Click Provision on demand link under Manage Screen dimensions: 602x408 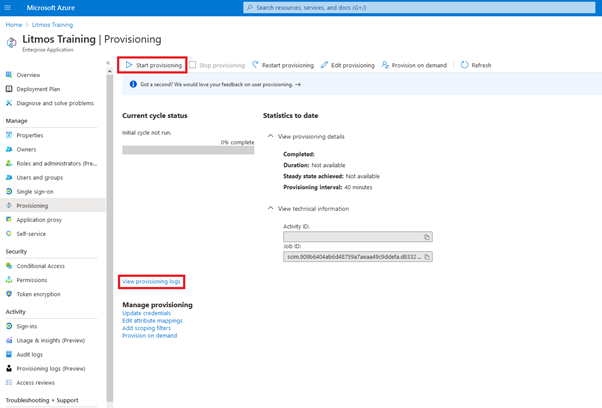point(149,335)
